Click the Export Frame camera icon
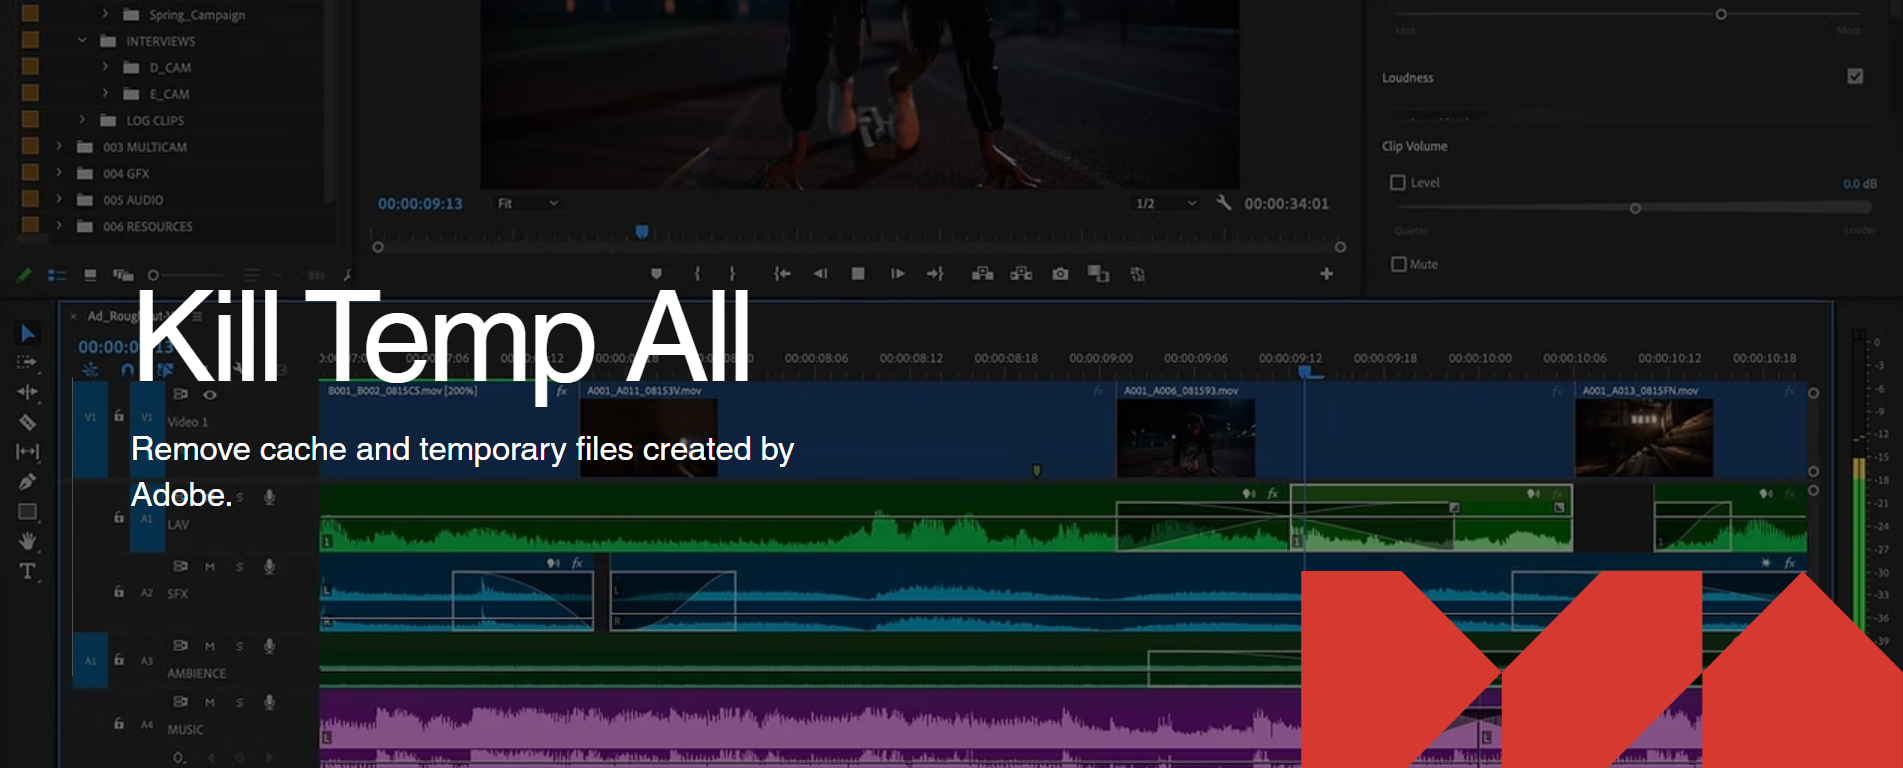The width and height of the screenshot is (1903, 768). (1060, 274)
